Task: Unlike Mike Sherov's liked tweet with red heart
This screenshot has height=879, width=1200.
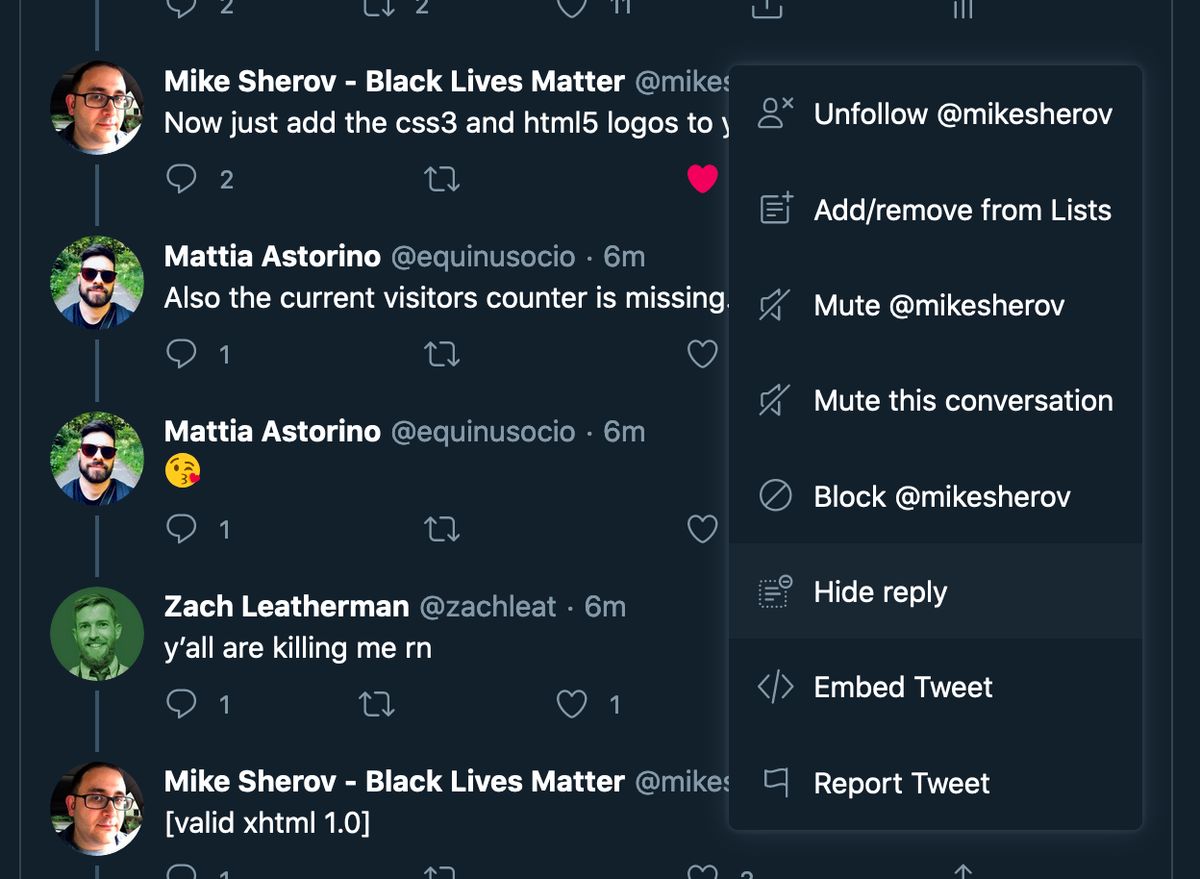Action: pos(703,179)
